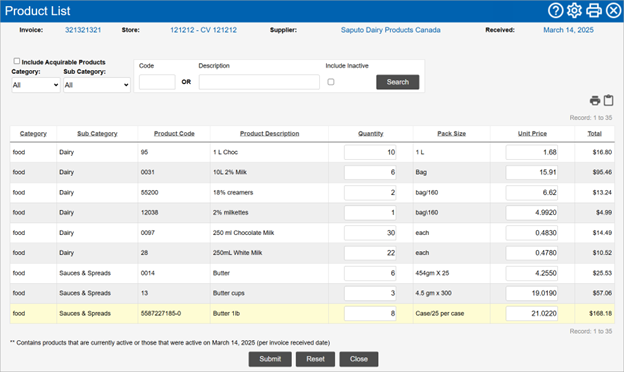Image resolution: width=624 pixels, height=372 pixels.
Task: Edit quantity field in Butter row (code 0014)
Action: (x=370, y=273)
